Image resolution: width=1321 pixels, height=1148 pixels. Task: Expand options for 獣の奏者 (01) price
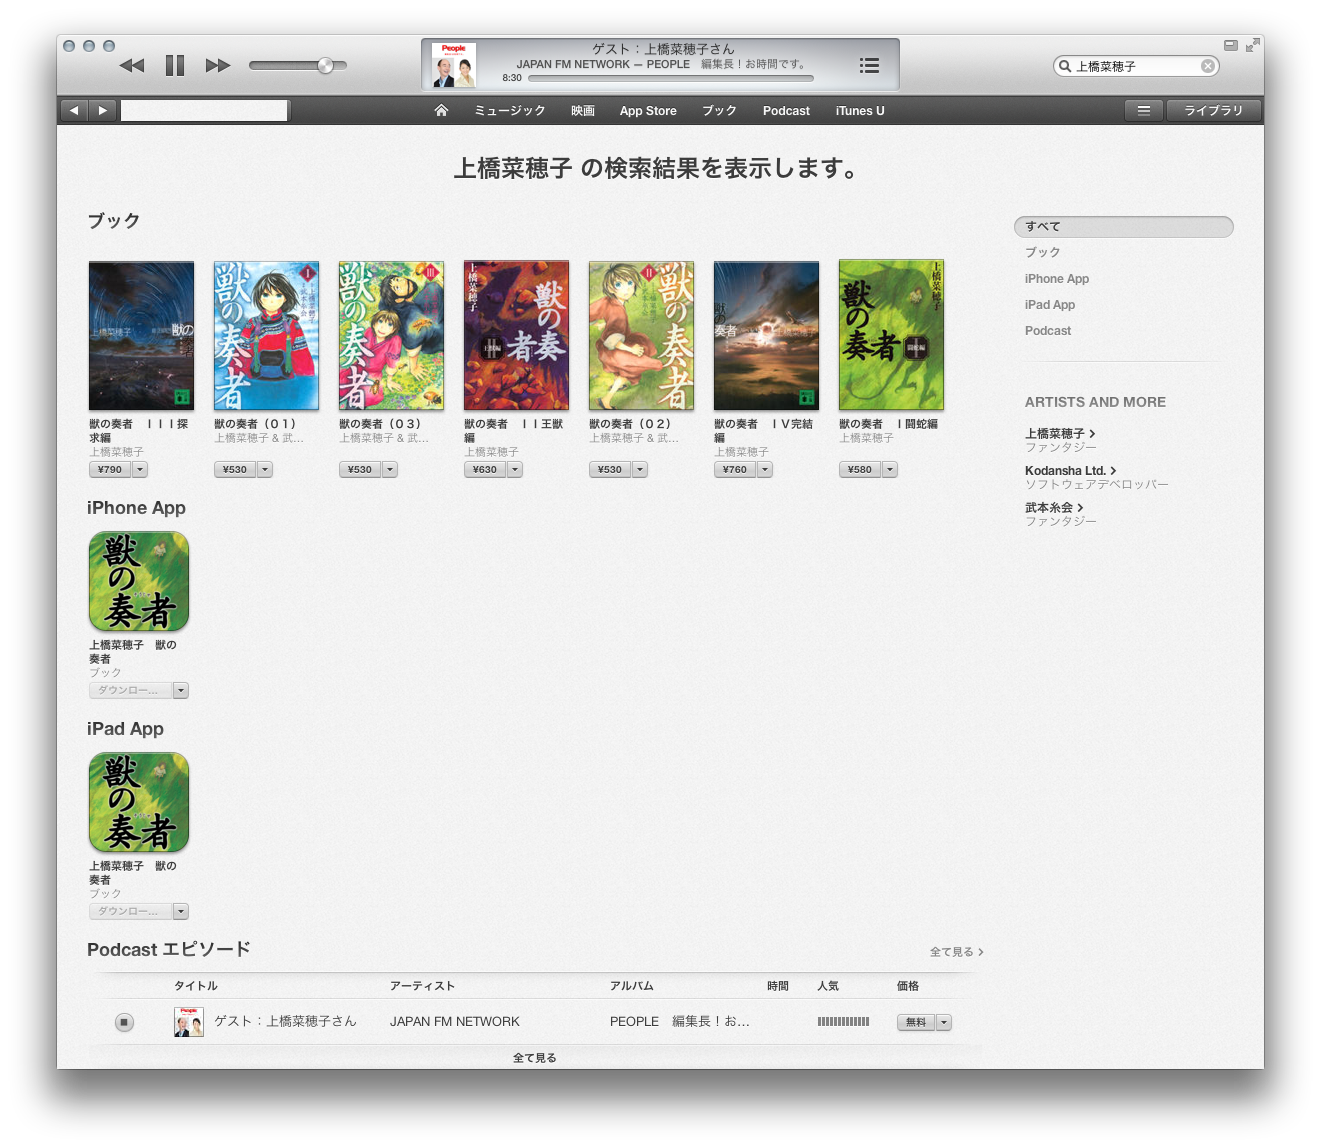pyautogui.click(x=265, y=469)
